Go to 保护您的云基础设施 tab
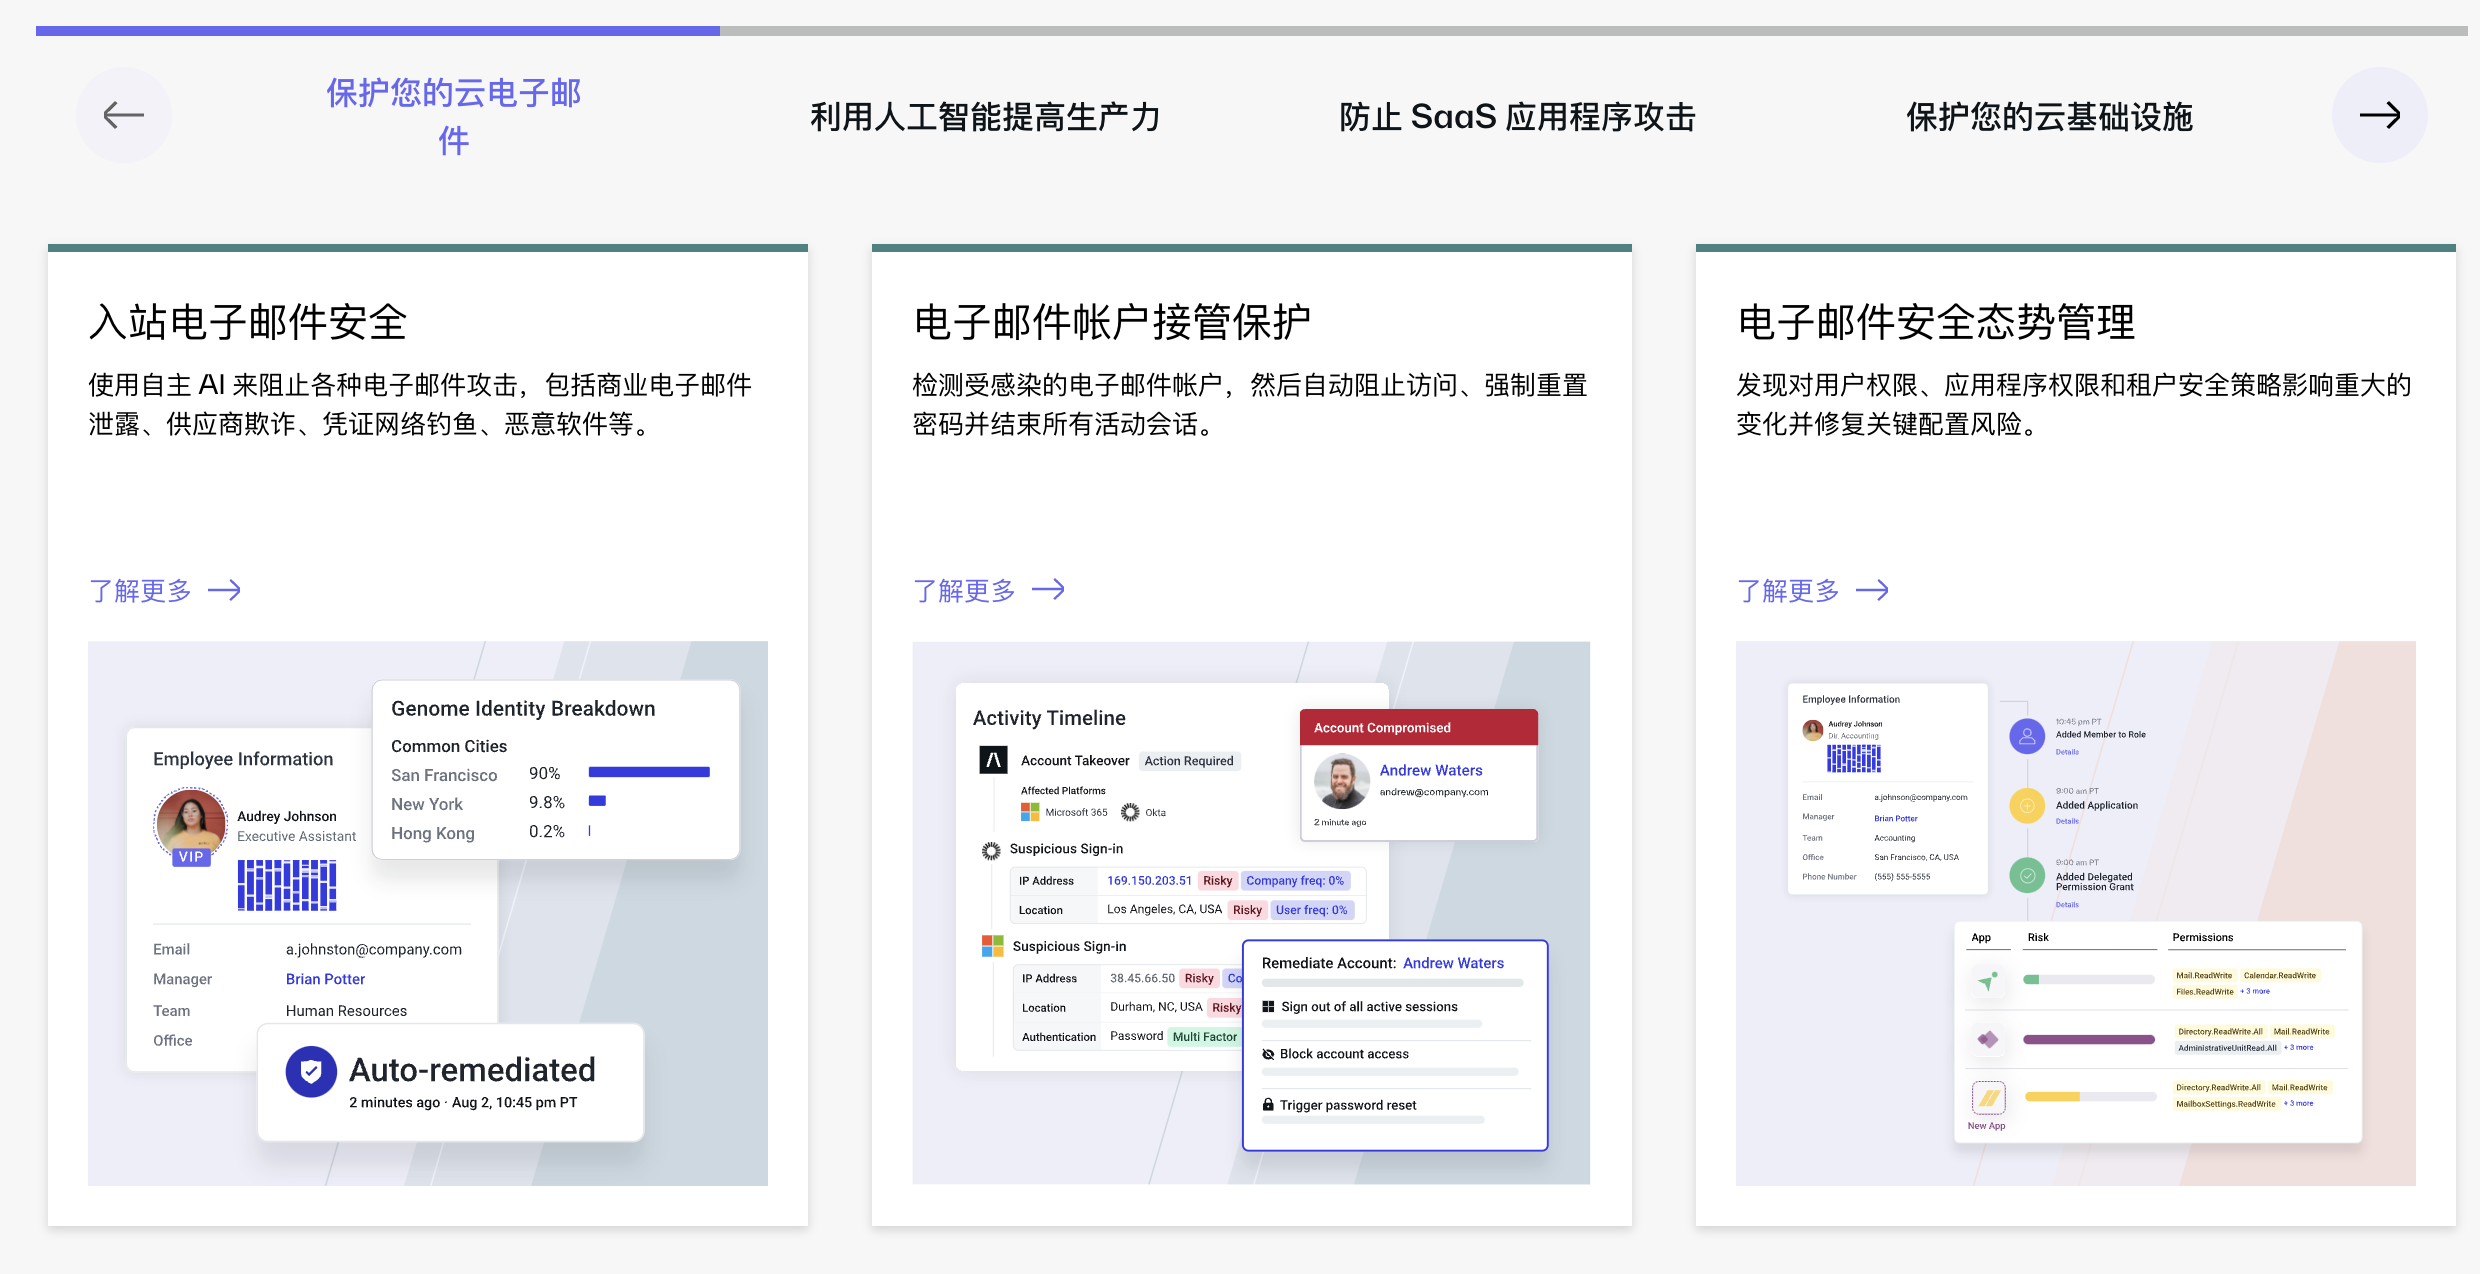2480x1274 pixels. click(2049, 117)
